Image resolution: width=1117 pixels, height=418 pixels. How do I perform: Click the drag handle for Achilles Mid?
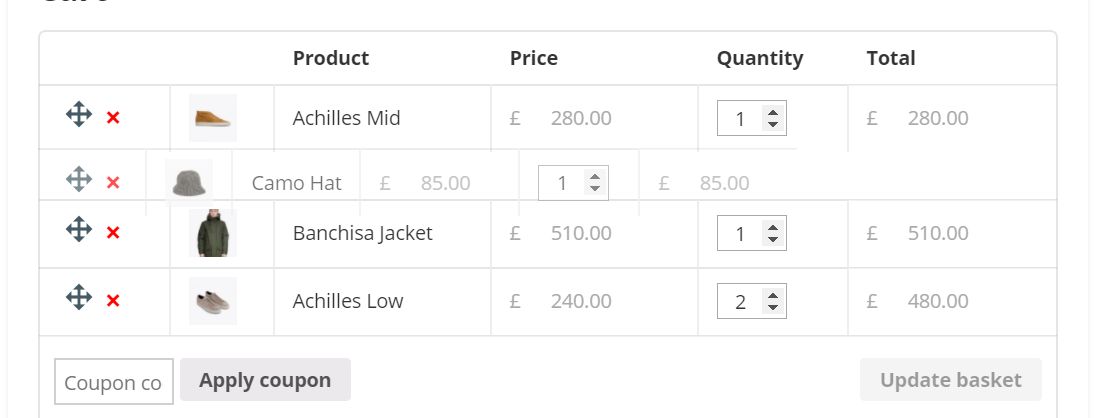pos(79,115)
